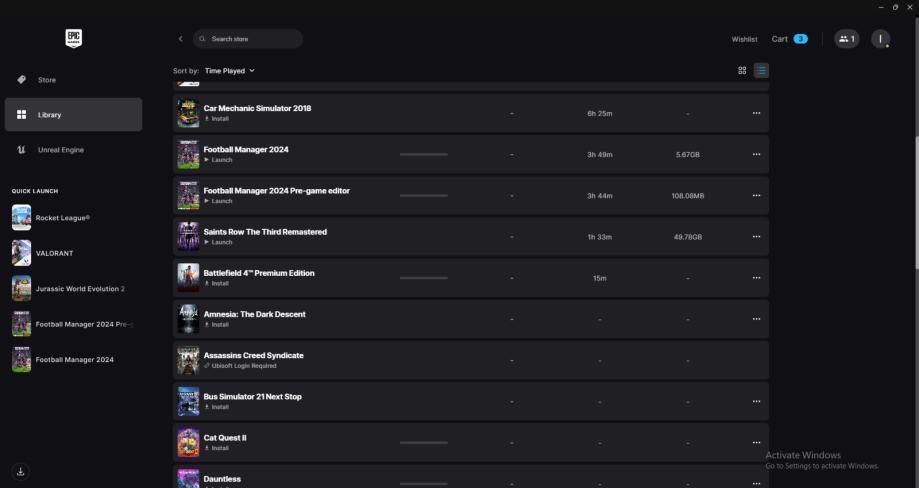919x488 pixels.
Task: Open options menu for Football Manager 2024
Action: 756,154
